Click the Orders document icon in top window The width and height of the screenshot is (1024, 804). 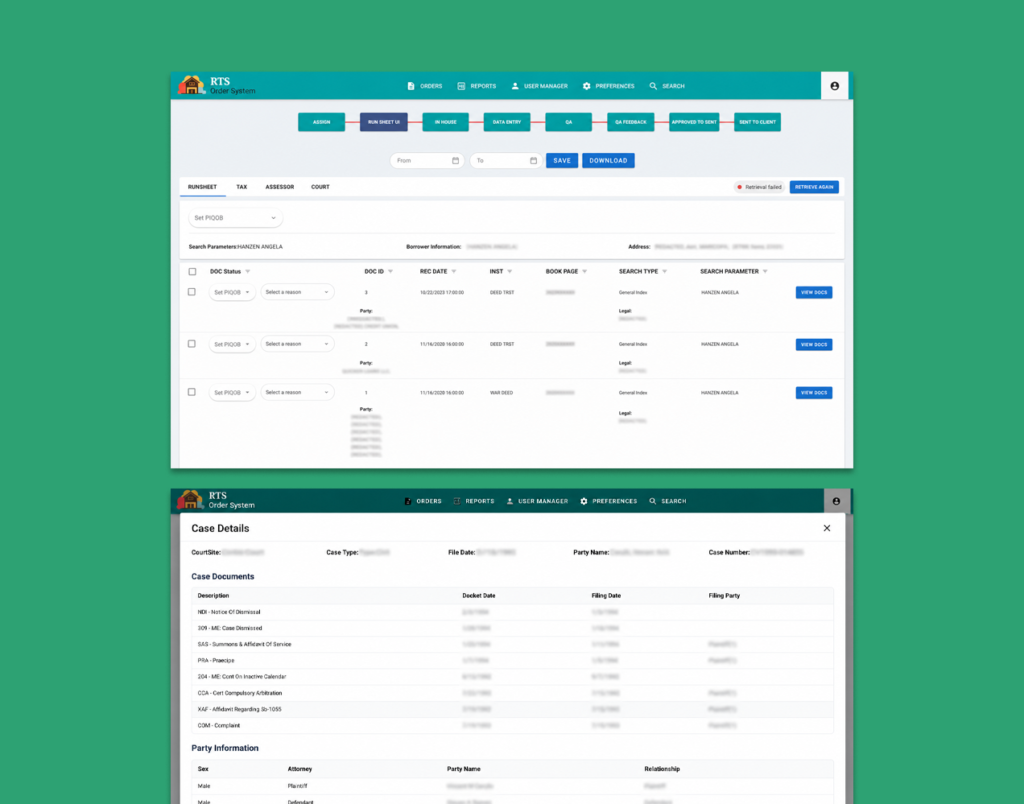411,86
